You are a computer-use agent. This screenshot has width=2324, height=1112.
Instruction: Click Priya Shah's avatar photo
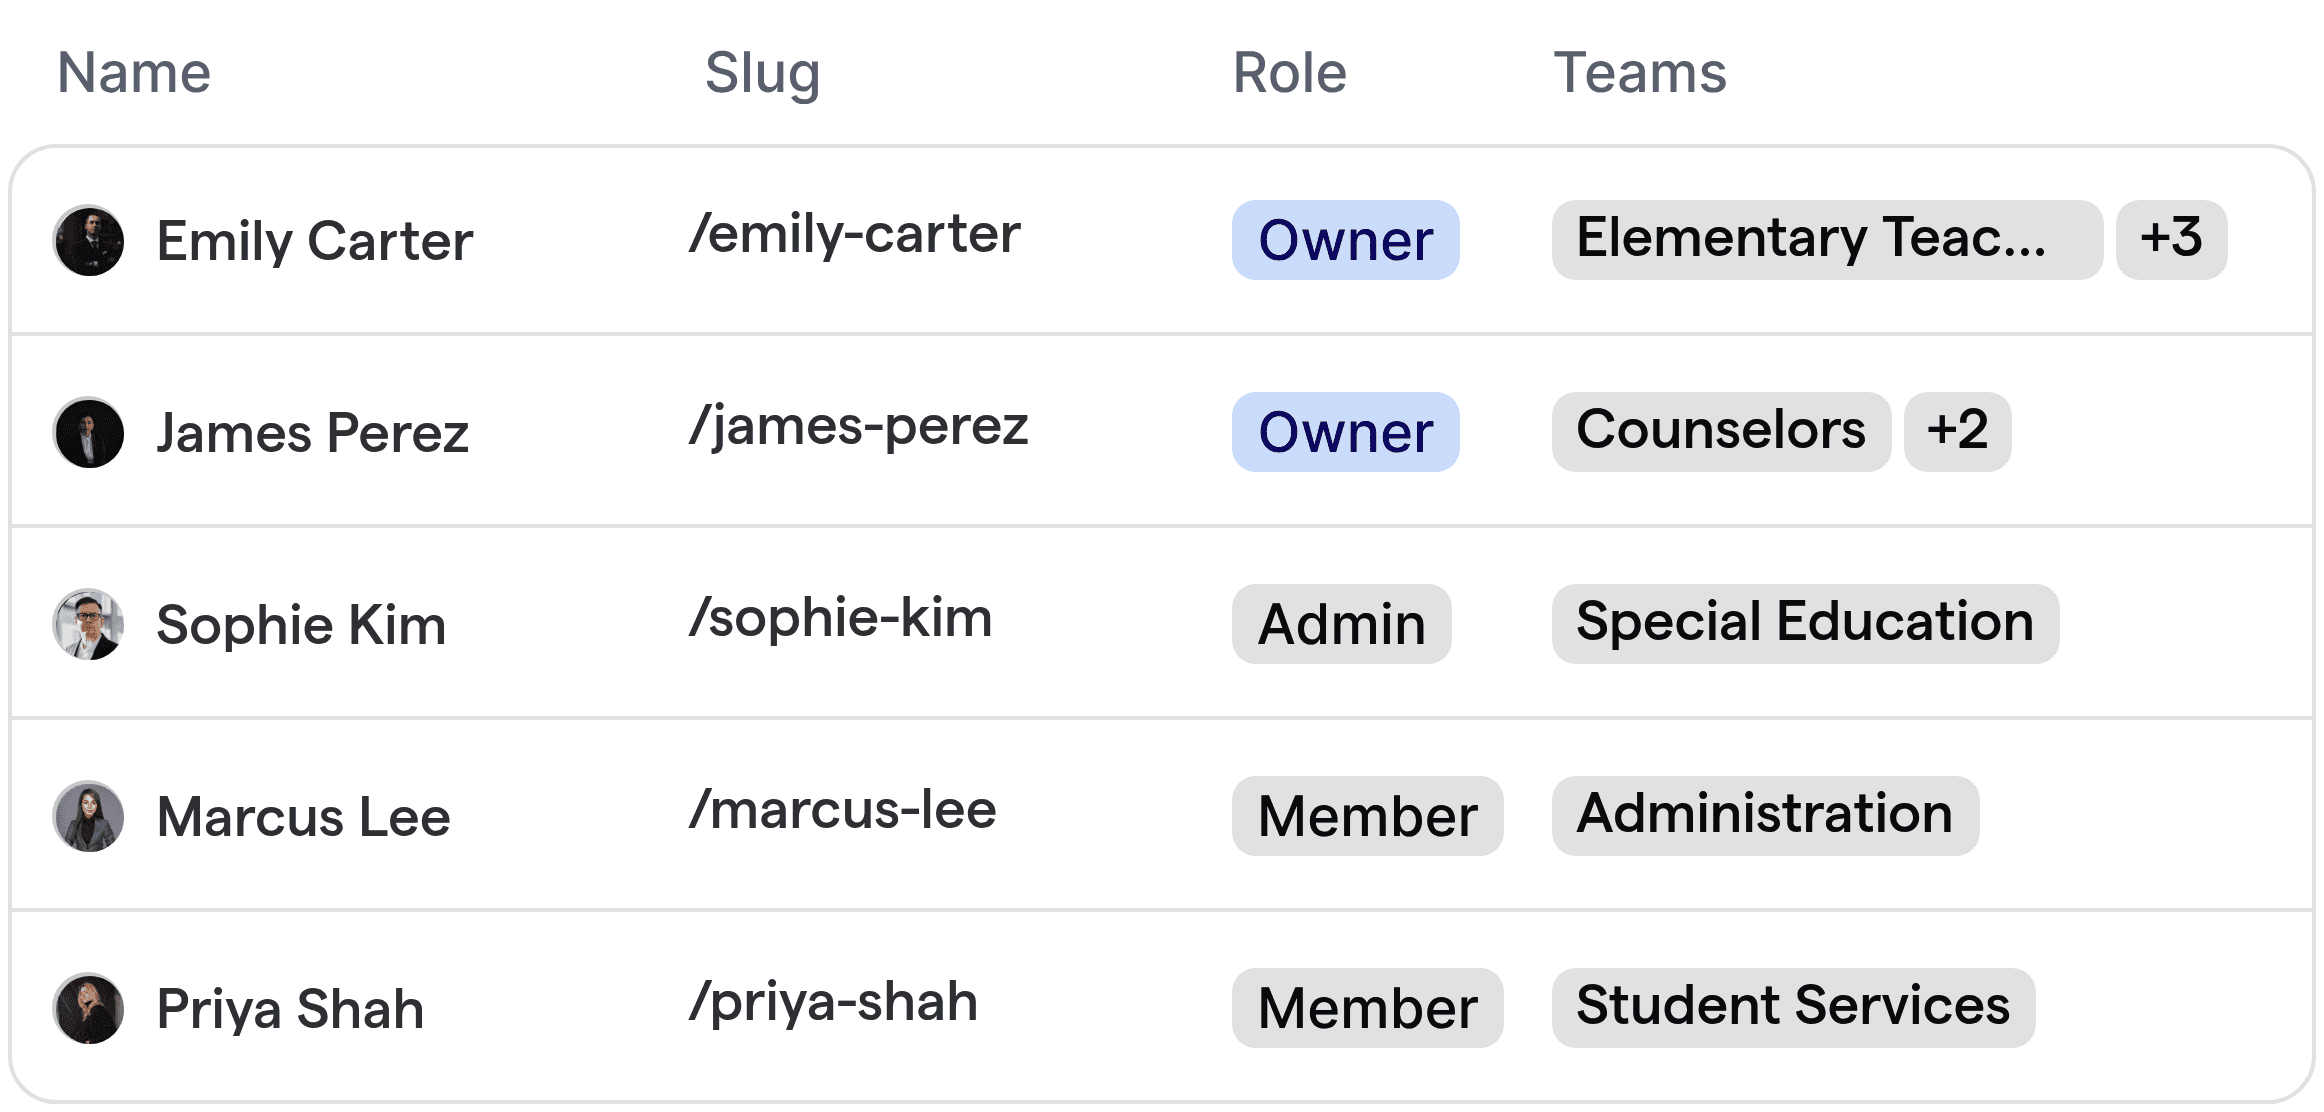tap(89, 1009)
